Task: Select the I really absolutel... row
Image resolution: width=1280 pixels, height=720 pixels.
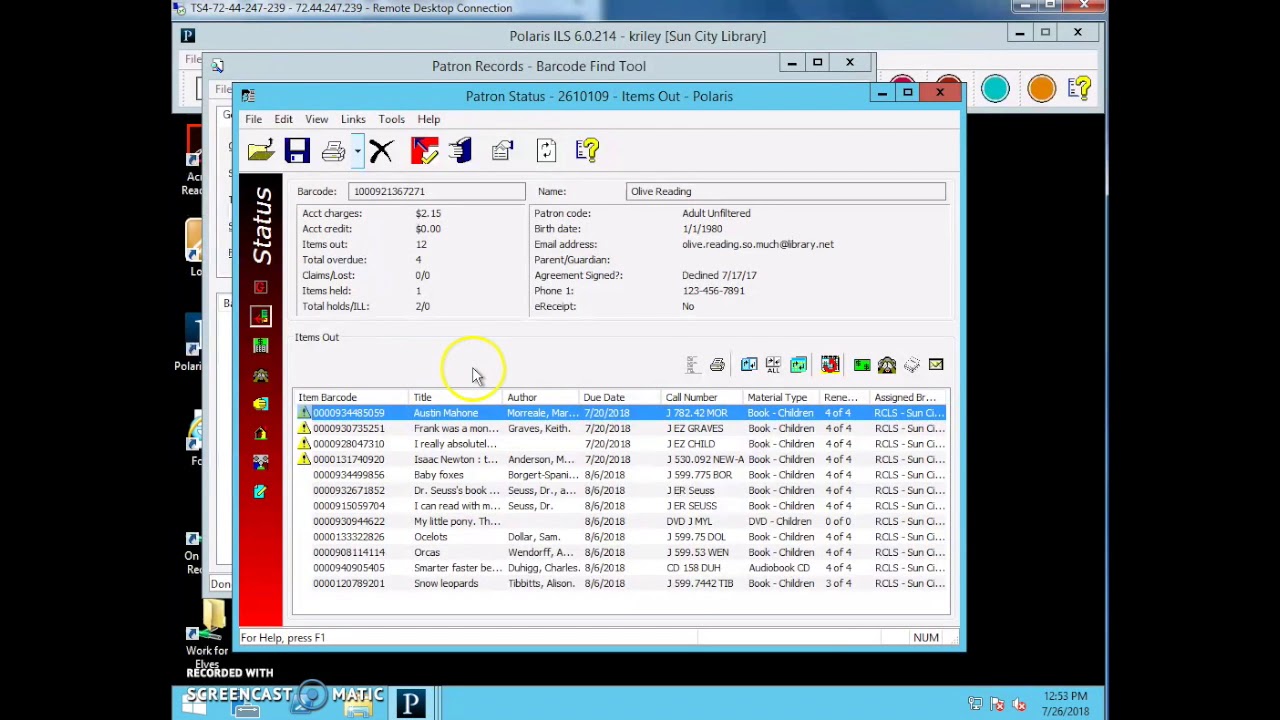Action: pos(621,444)
